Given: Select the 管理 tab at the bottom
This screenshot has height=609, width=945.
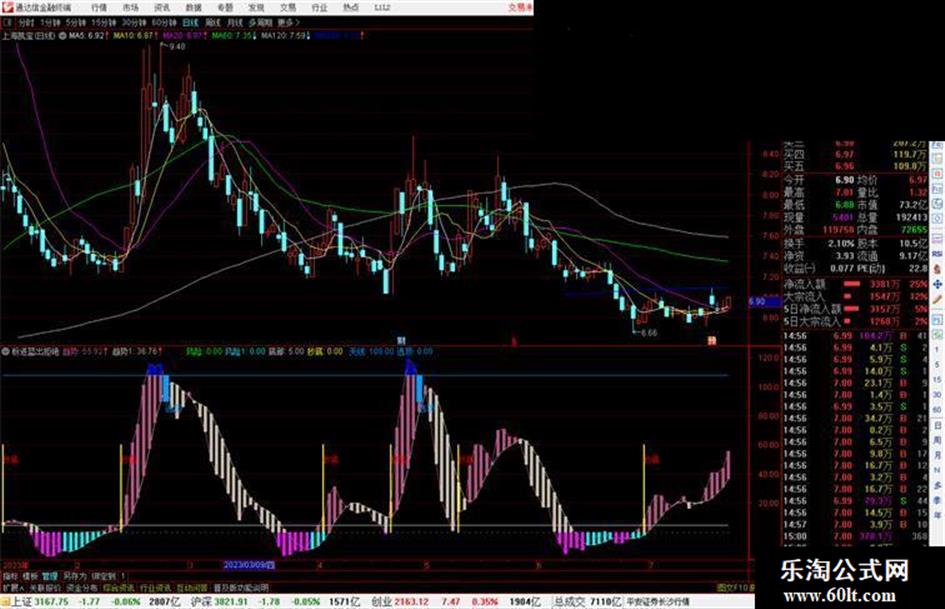Looking at the screenshot, I should click(50, 576).
